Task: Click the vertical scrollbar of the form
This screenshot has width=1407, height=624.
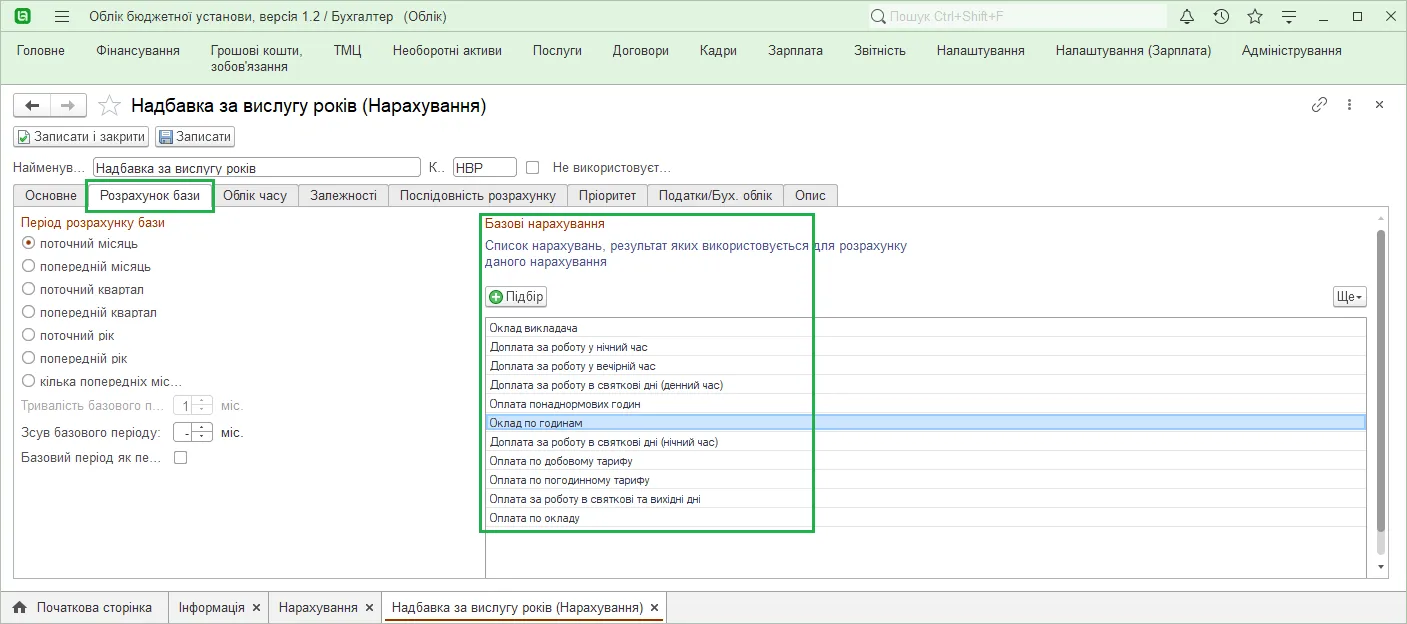Action: (x=1381, y=380)
